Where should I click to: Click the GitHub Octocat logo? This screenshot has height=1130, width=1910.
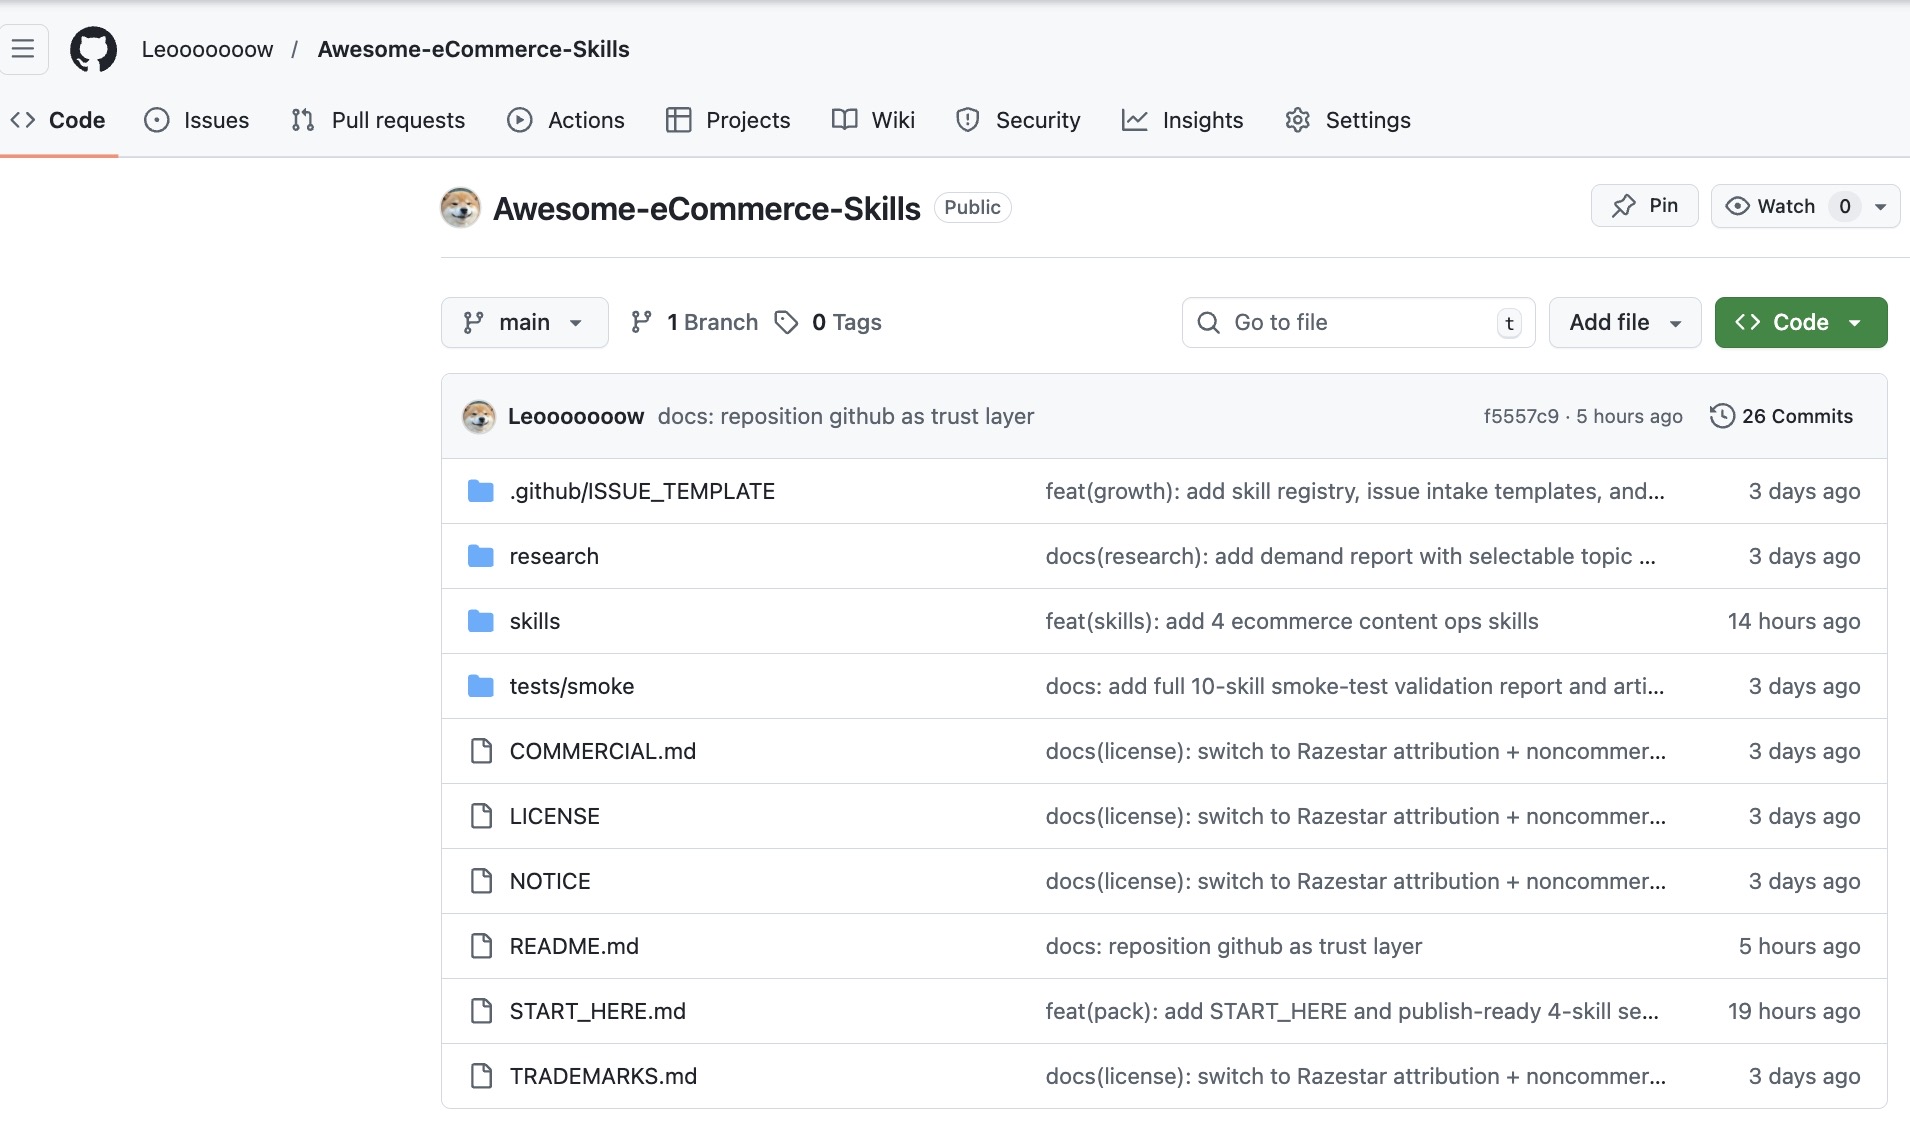(93, 49)
